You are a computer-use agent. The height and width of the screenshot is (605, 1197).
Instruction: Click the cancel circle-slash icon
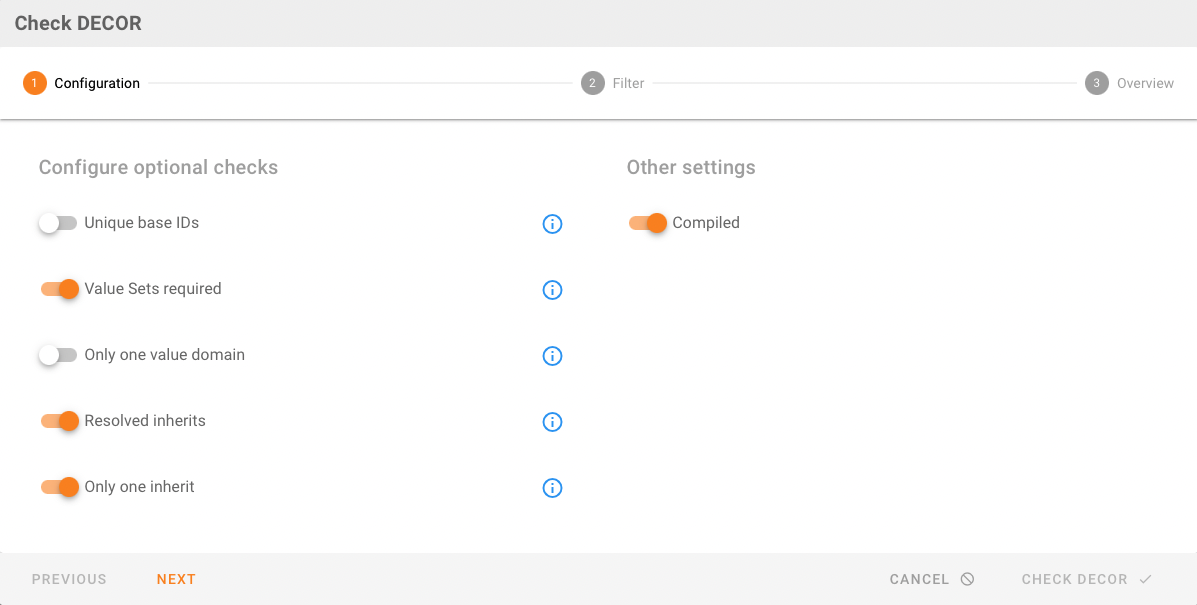[x=967, y=579]
